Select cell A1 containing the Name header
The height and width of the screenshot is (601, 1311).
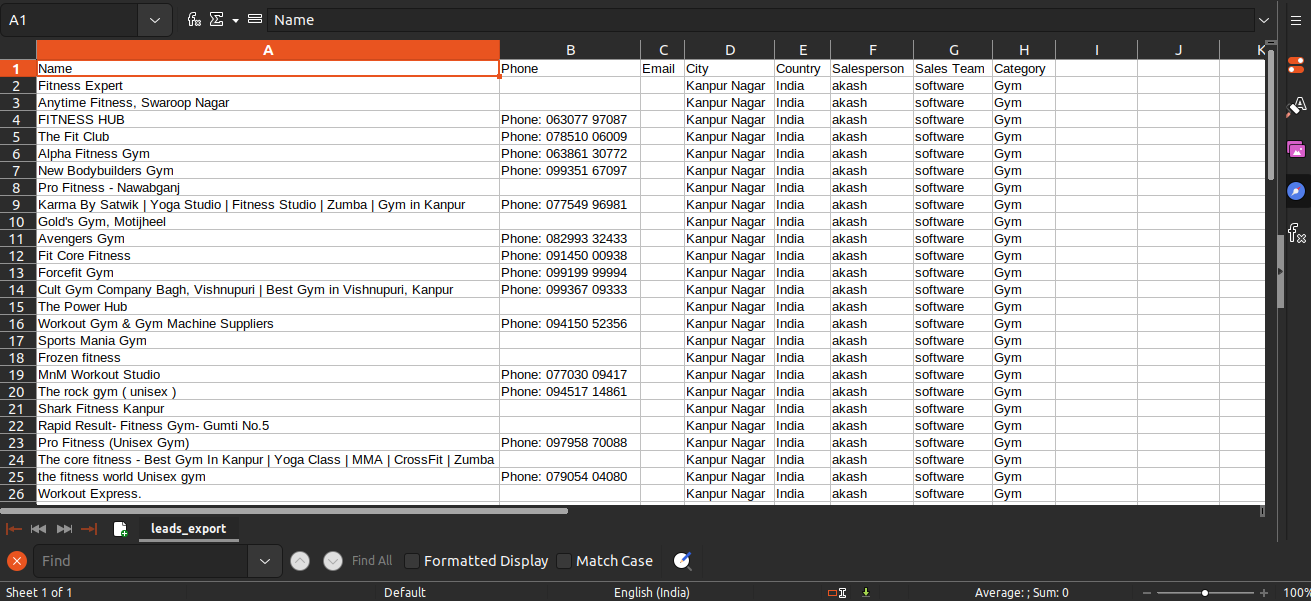267,68
